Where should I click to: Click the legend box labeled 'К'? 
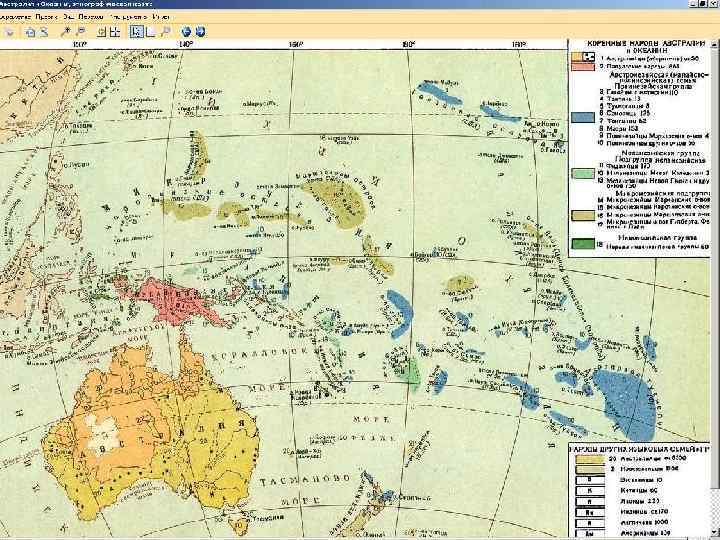590,491
